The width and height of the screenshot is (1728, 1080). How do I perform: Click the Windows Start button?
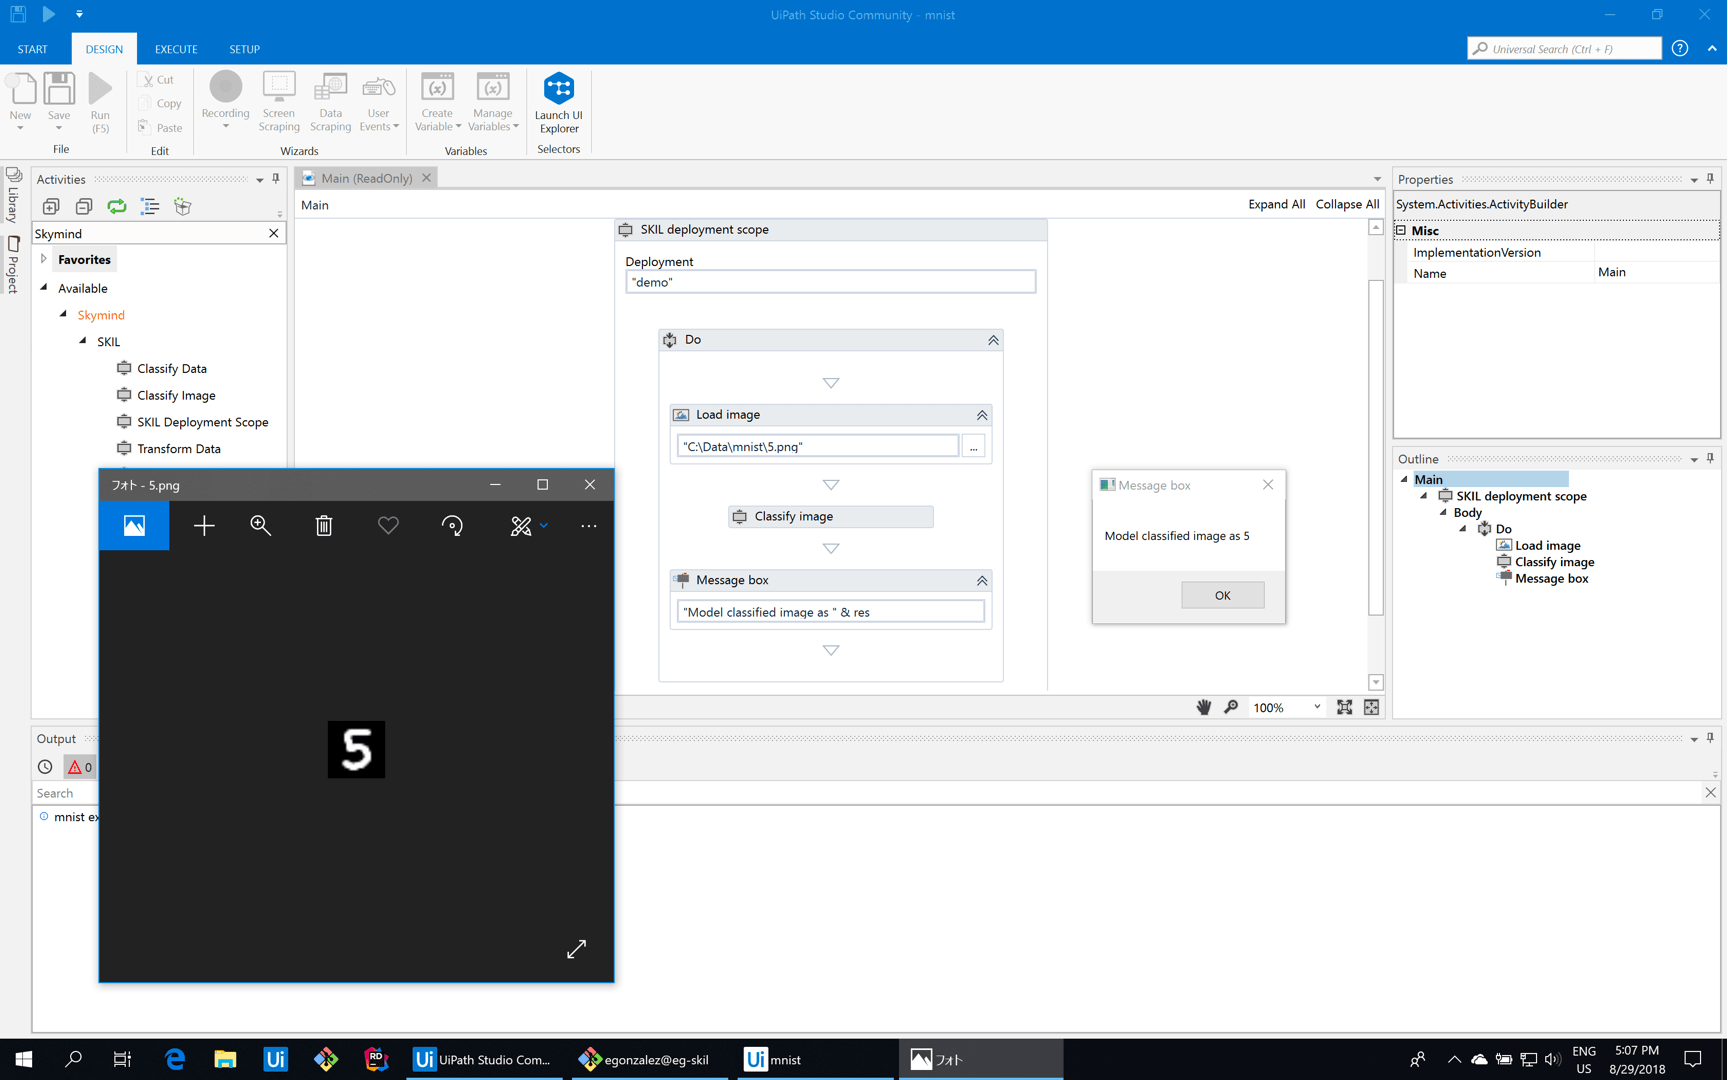(x=24, y=1059)
